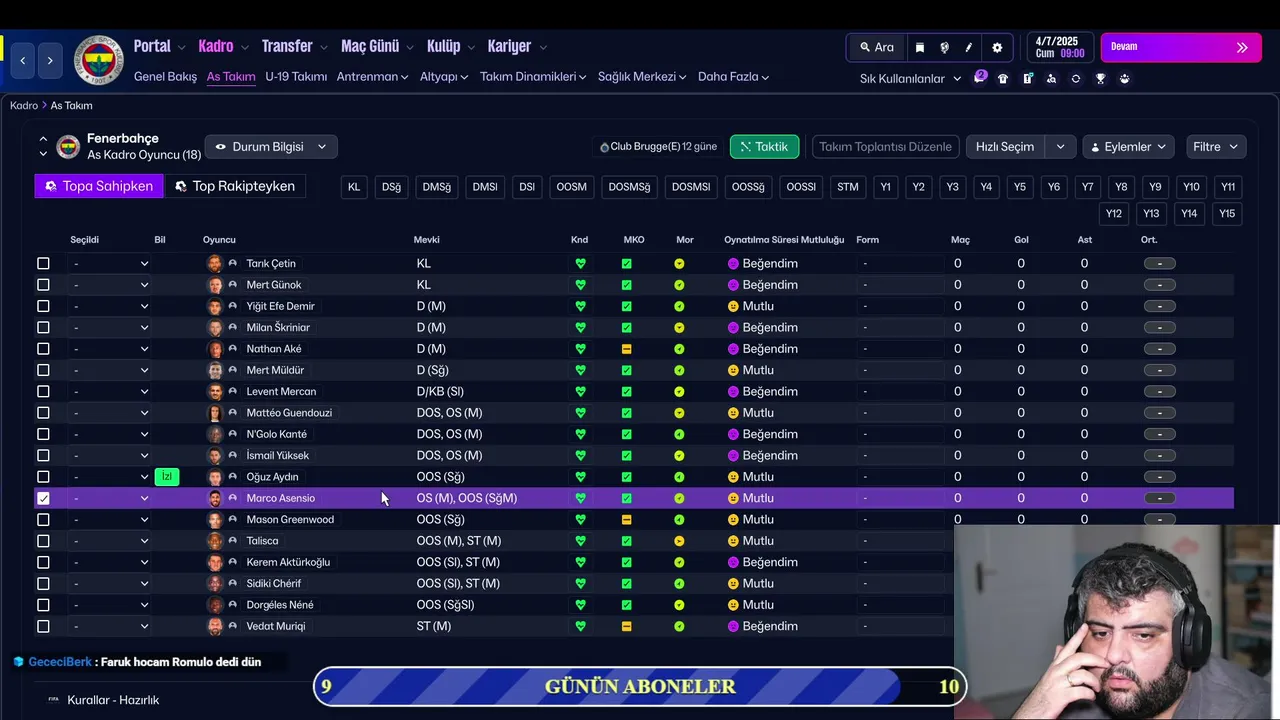Click the shirt icon shortcut

(x=1003, y=78)
